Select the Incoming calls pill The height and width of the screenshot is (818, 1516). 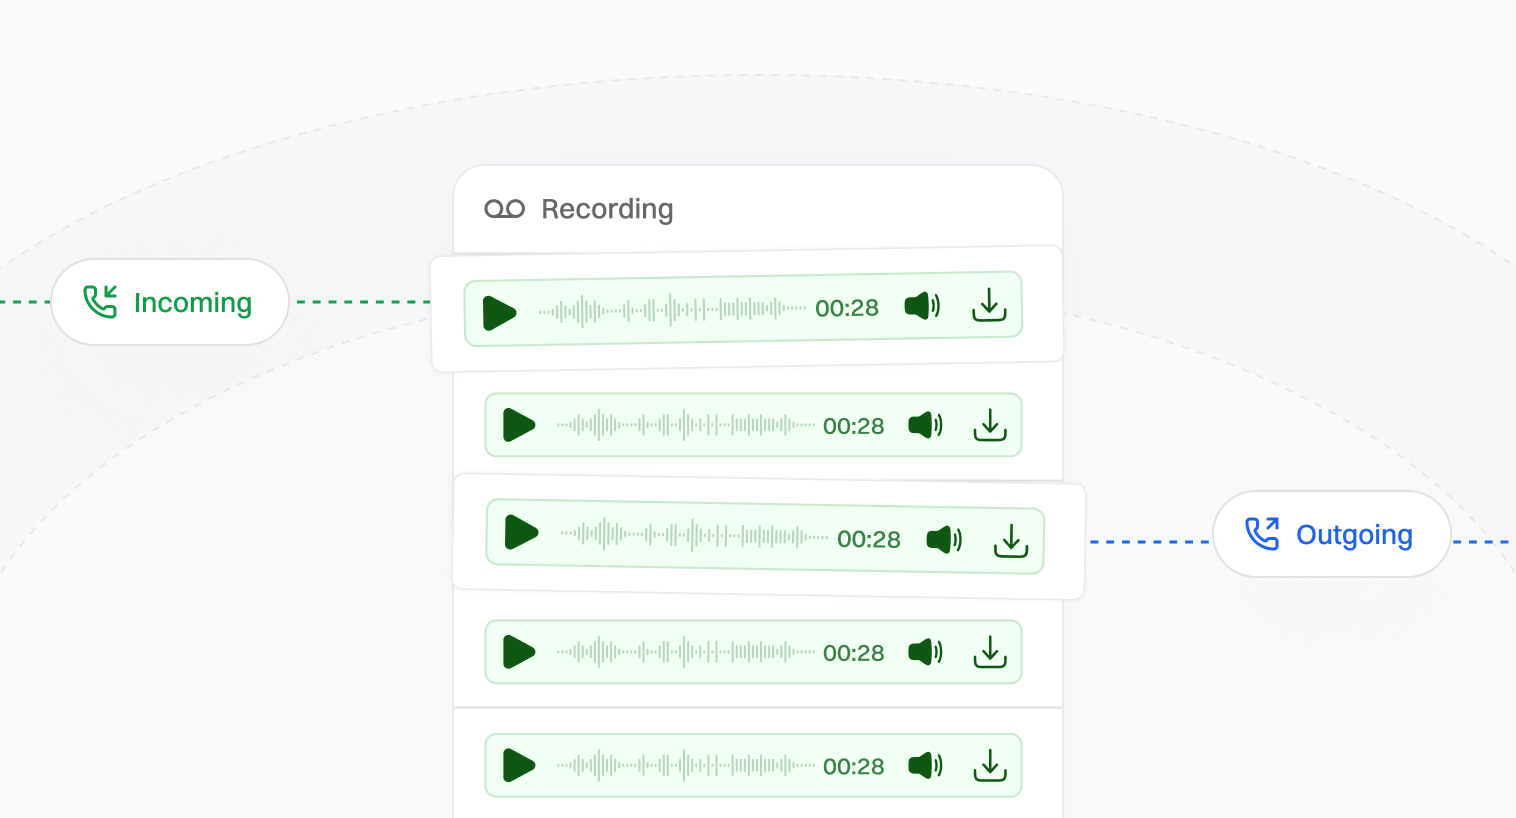click(x=170, y=302)
